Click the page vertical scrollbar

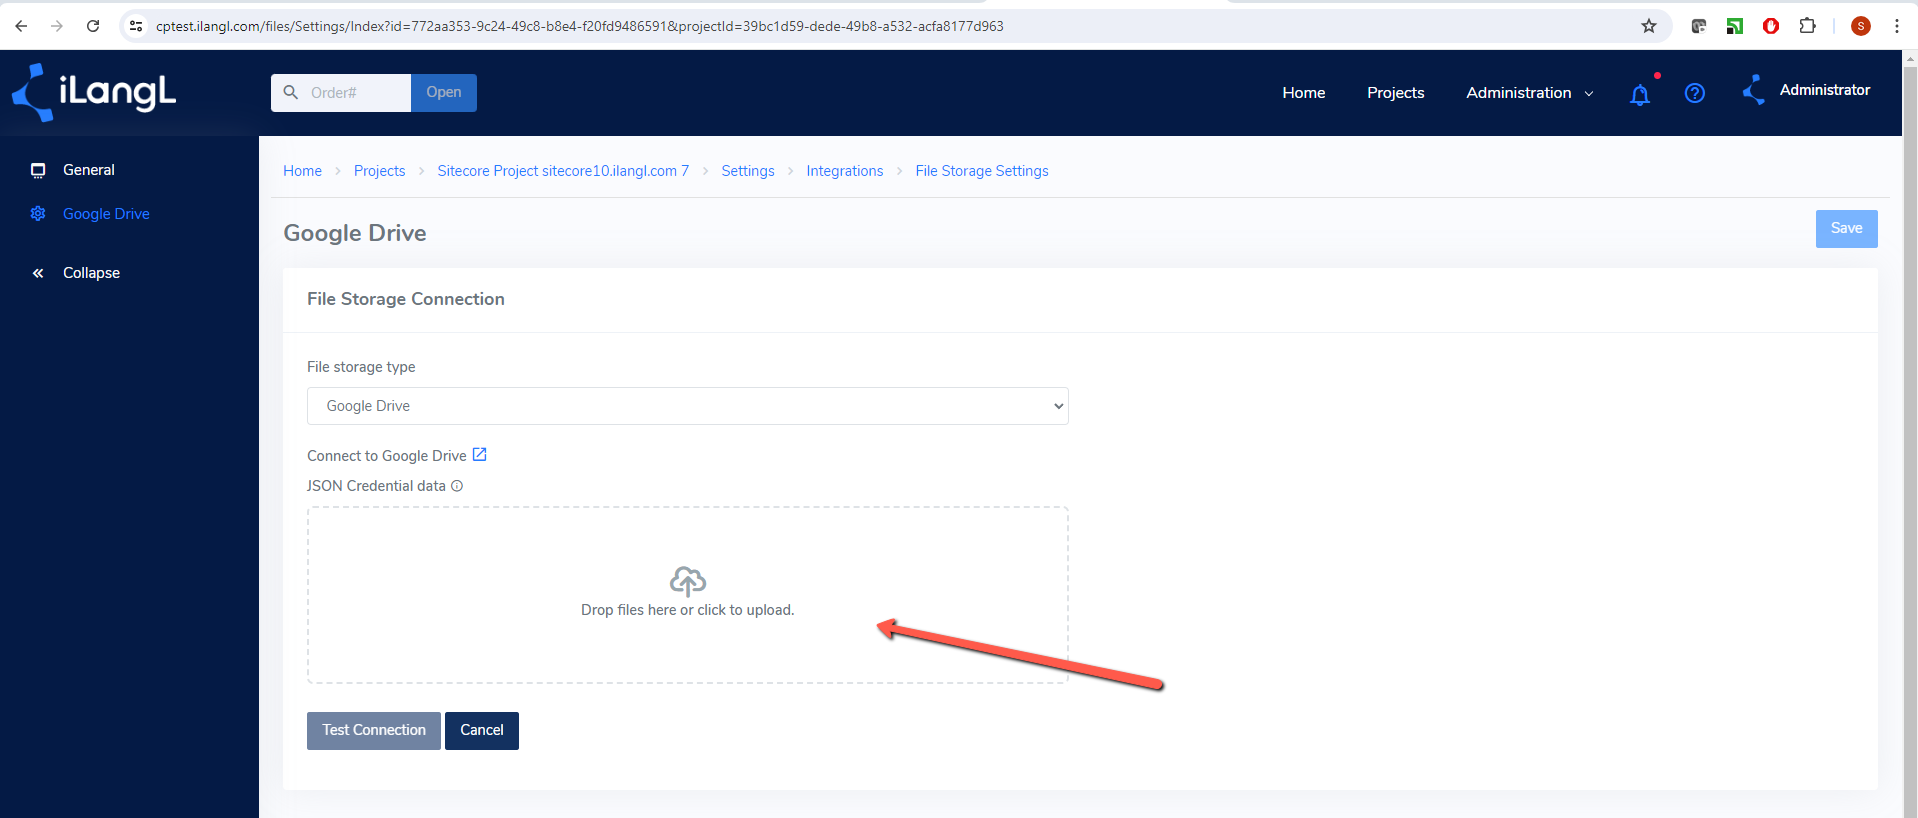tap(1910, 434)
